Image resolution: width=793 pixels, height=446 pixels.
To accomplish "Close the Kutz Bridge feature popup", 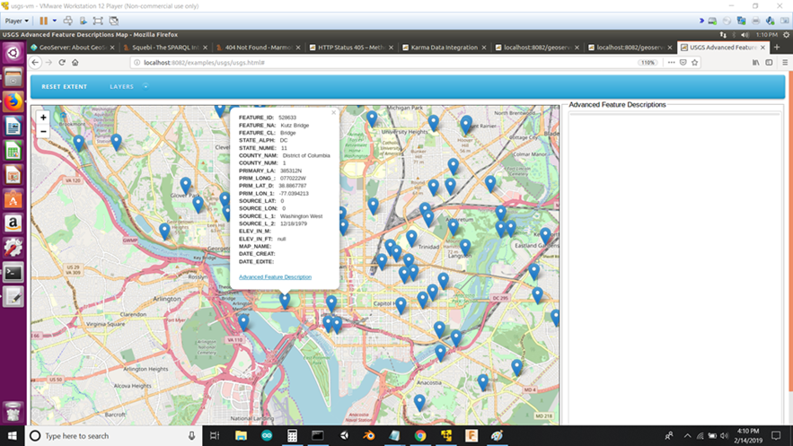I will pyautogui.click(x=333, y=113).
